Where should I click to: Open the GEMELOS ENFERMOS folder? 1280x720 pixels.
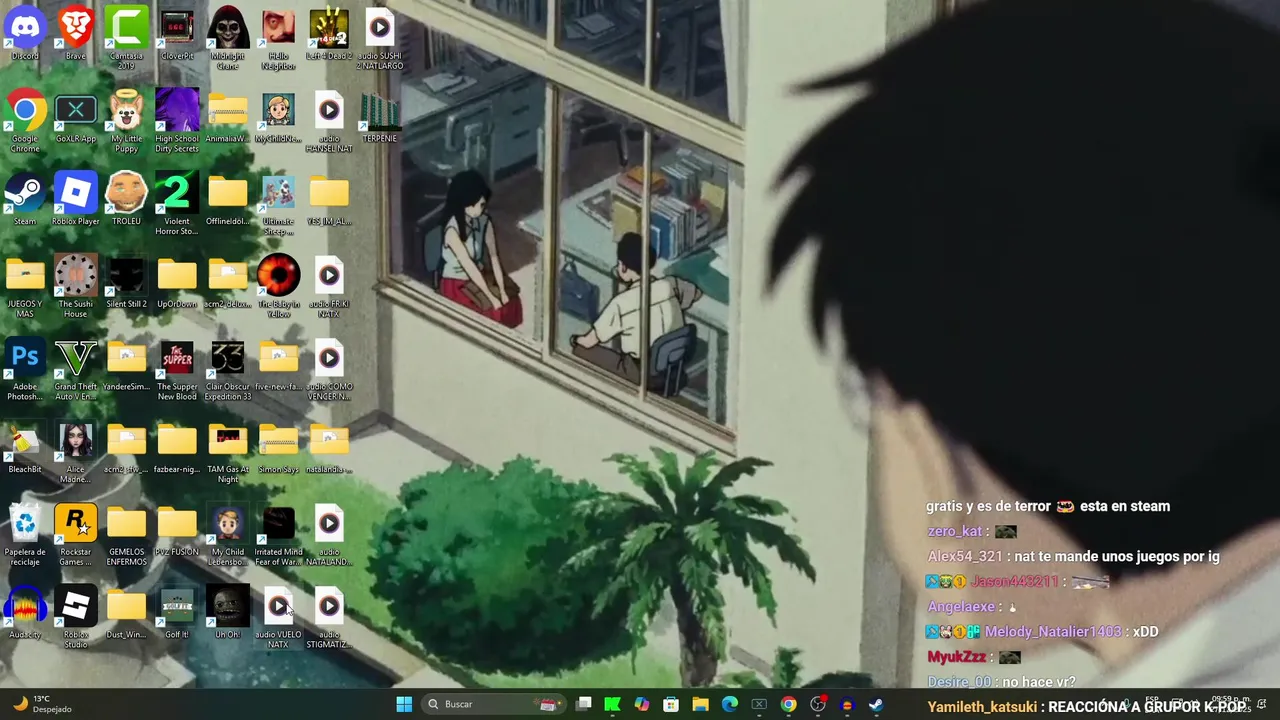(126, 535)
